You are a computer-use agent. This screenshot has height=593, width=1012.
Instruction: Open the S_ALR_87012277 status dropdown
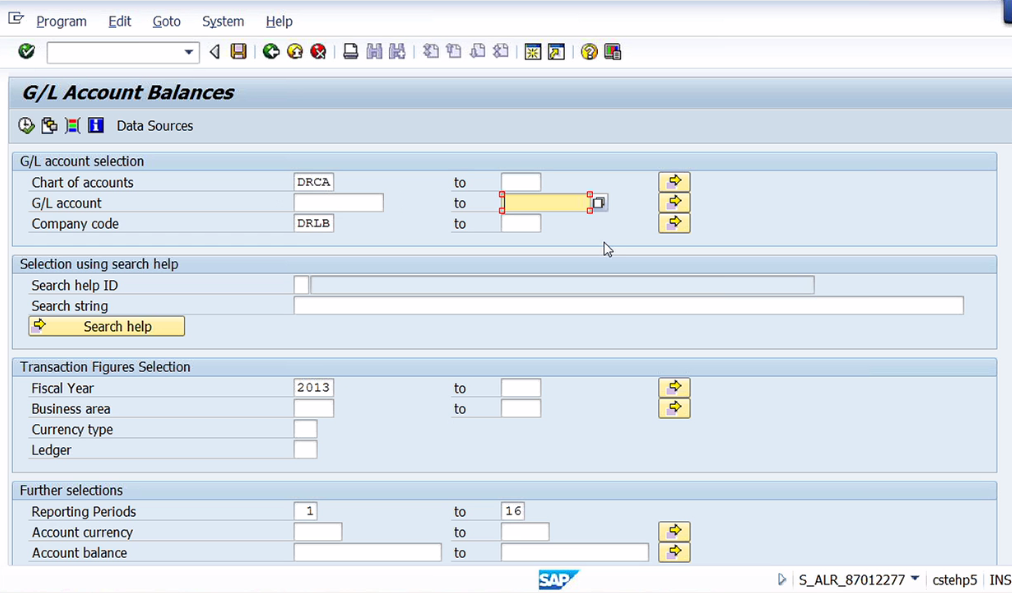point(915,579)
